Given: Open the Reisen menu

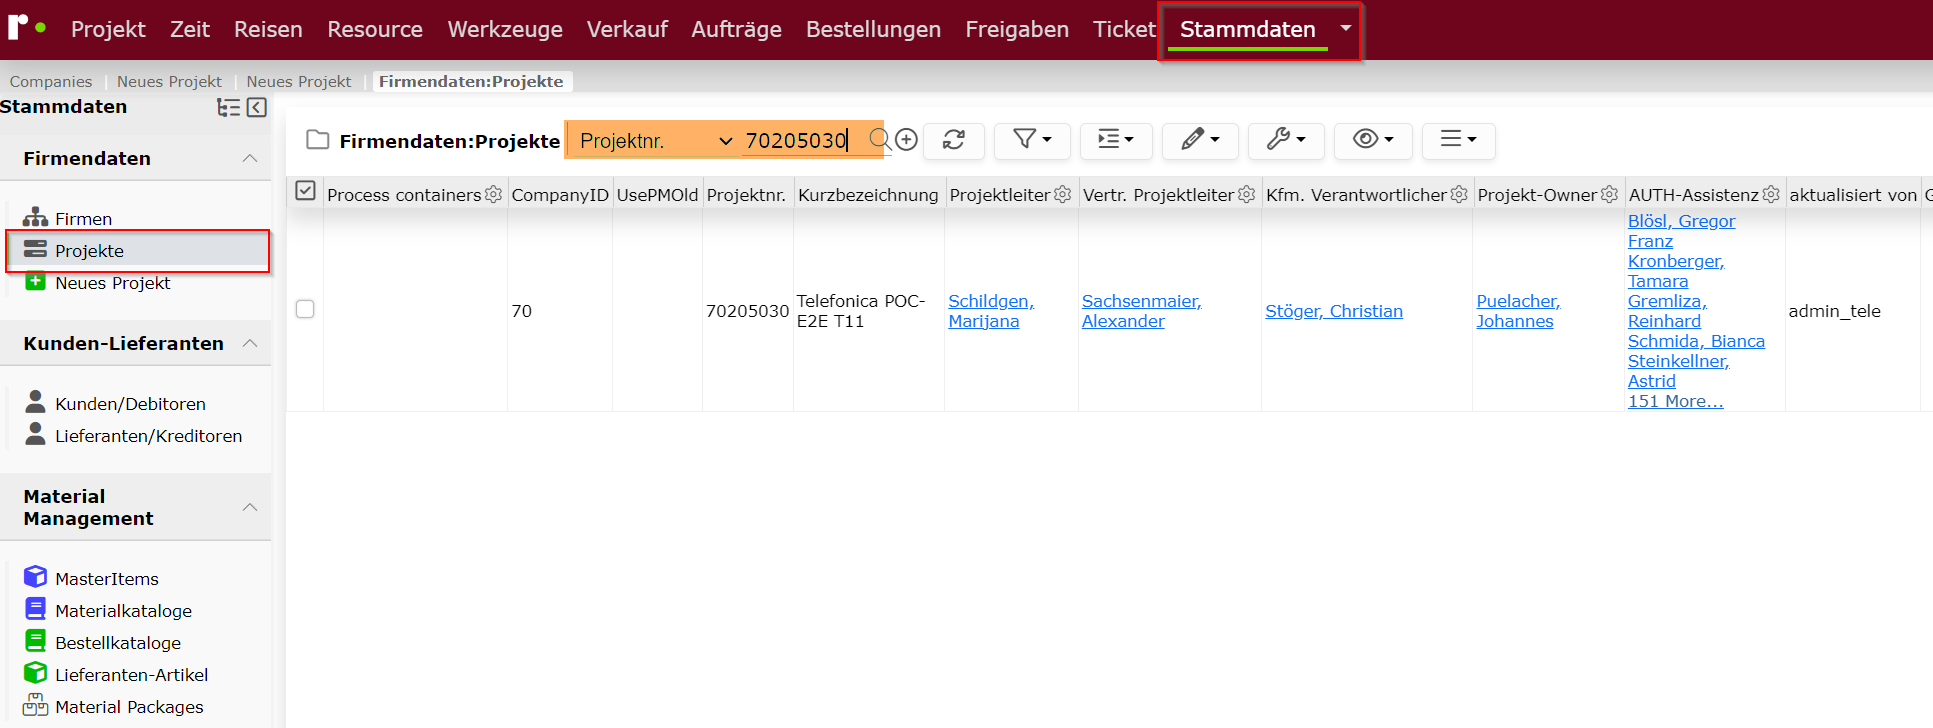Looking at the screenshot, I should [x=268, y=29].
